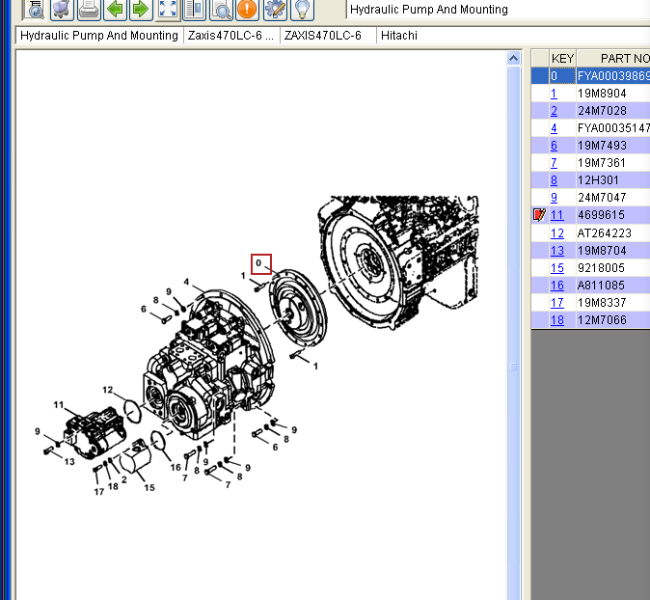This screenshot has width=650, height=600.
Task: Click the Hydraulic Pump And Mounting breadcrumb
Action: pyautogui.click(x=99, y=35)
